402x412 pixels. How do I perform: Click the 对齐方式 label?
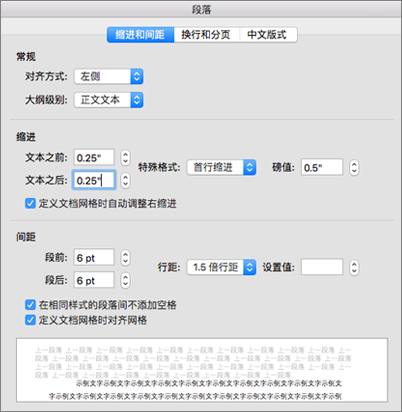coord(46,76)
